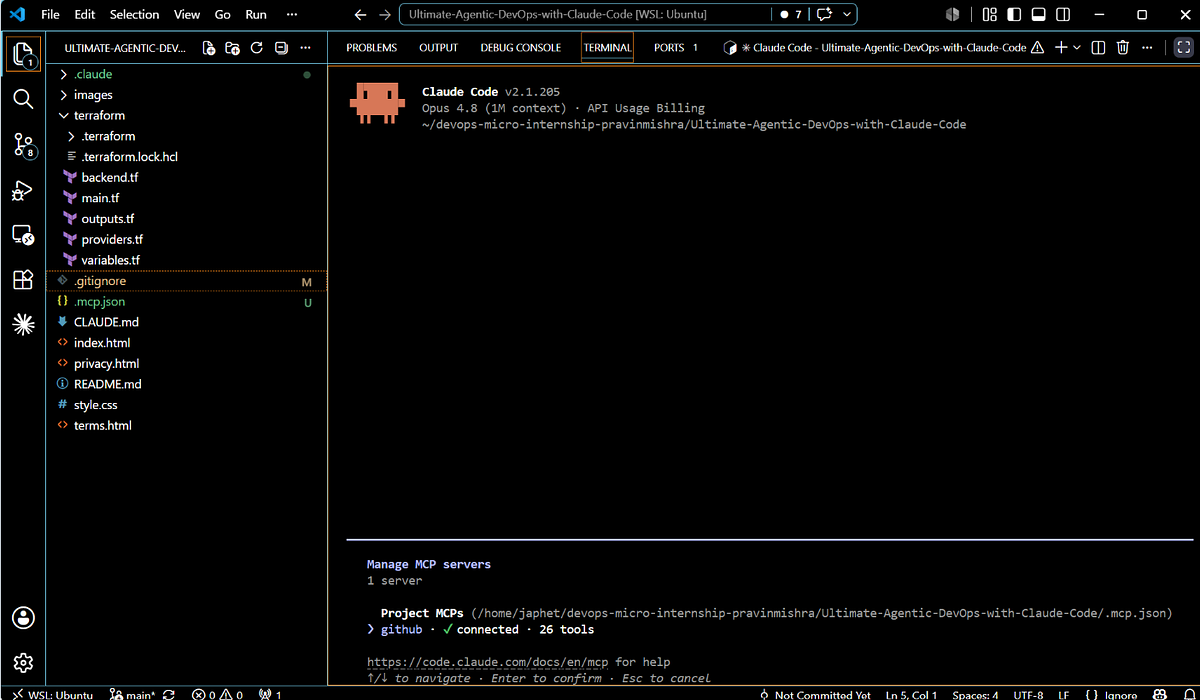Open the chat dropdown chevron in title bar
1200x700 pixels.
tap(848, 15)
